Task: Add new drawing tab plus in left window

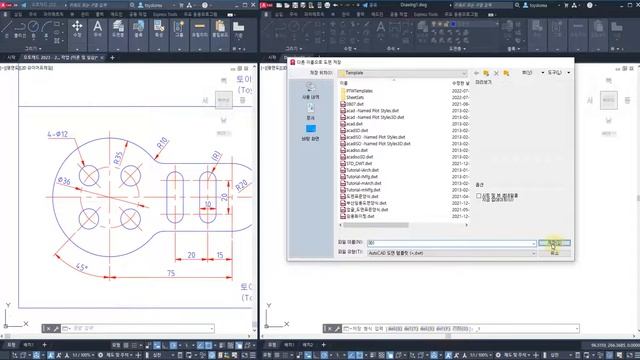Action: point(112,58)
